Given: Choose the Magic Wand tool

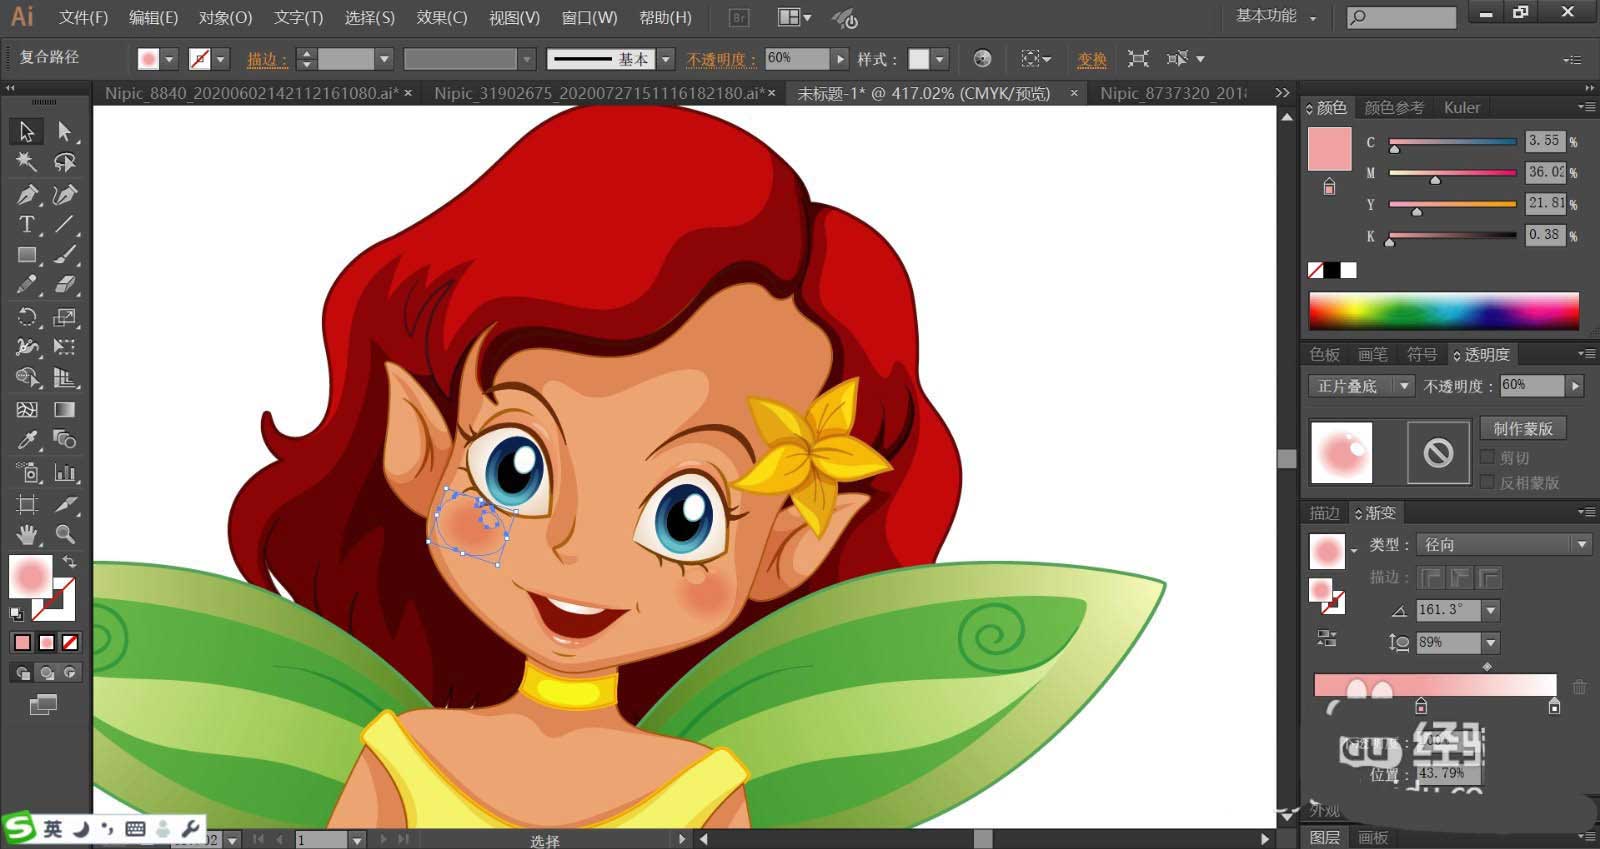Looking at the screenshot, I should tap(27, 162).
